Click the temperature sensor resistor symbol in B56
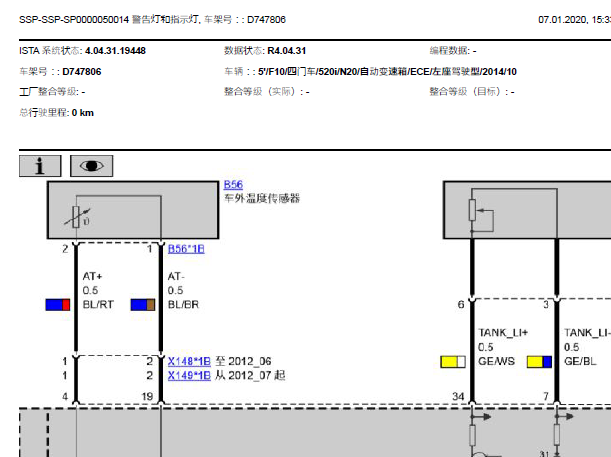611x457 pixels. [x=77, y=217]
